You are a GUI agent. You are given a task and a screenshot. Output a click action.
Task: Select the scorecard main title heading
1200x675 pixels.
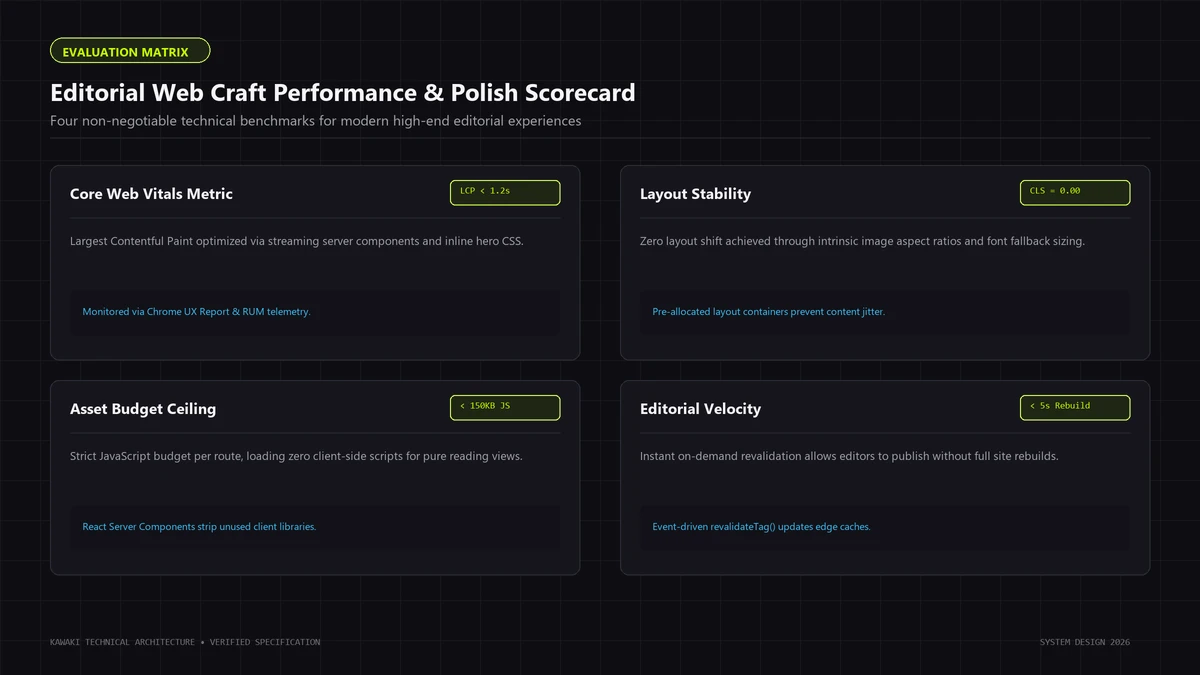point(343,93)
